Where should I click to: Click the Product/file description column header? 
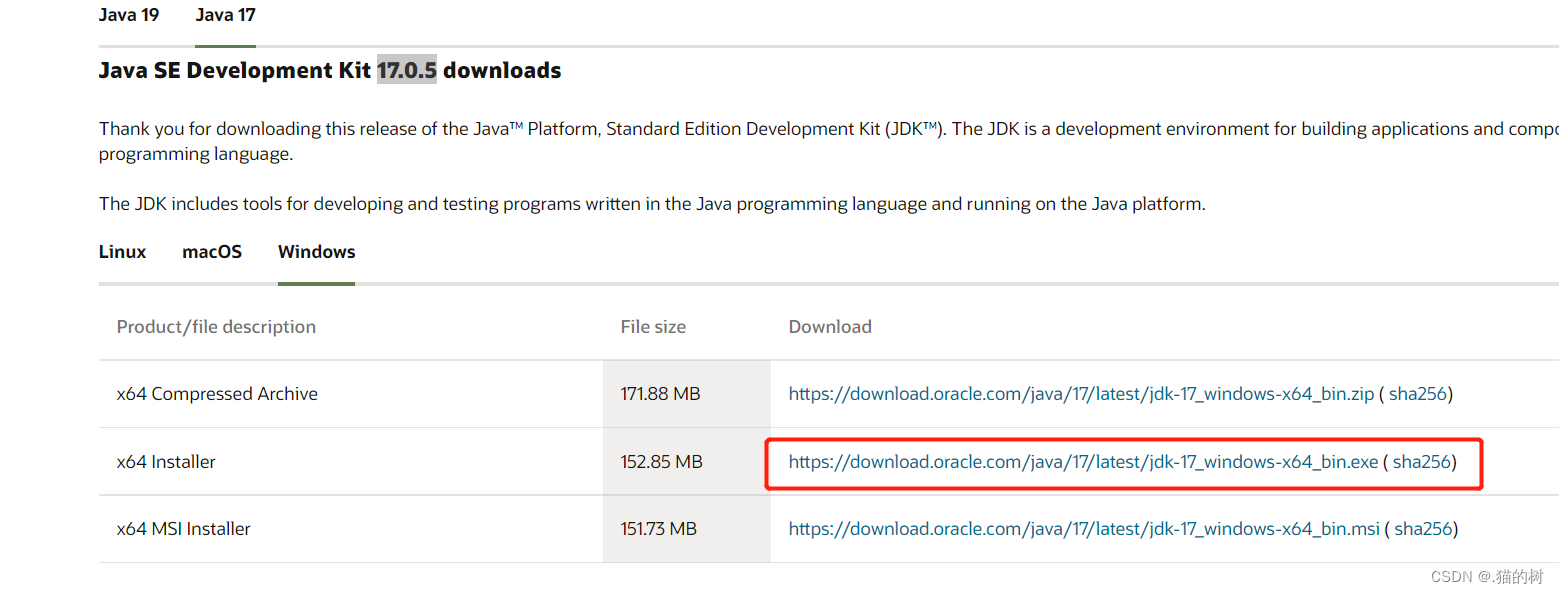click(216, 326)
